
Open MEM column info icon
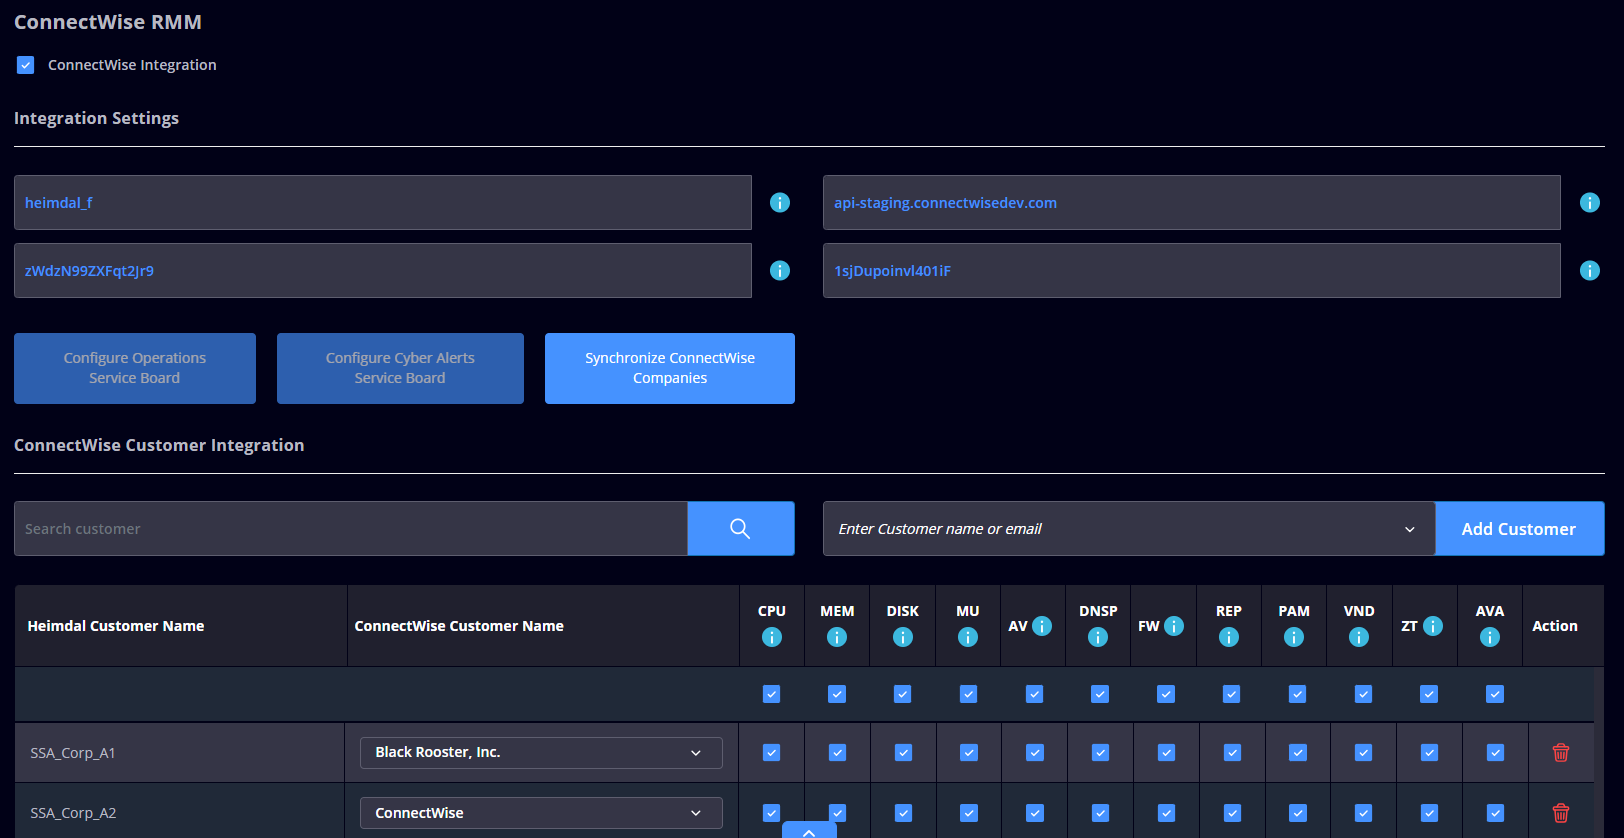[x=837, y=637]
